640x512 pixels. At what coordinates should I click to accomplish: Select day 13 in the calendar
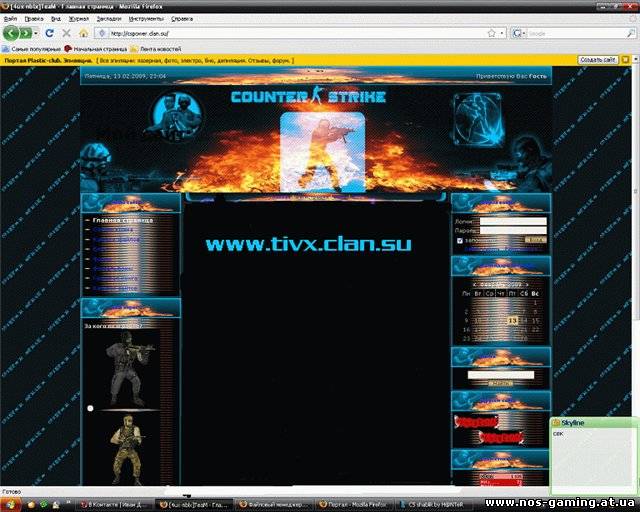pos(513,321)
